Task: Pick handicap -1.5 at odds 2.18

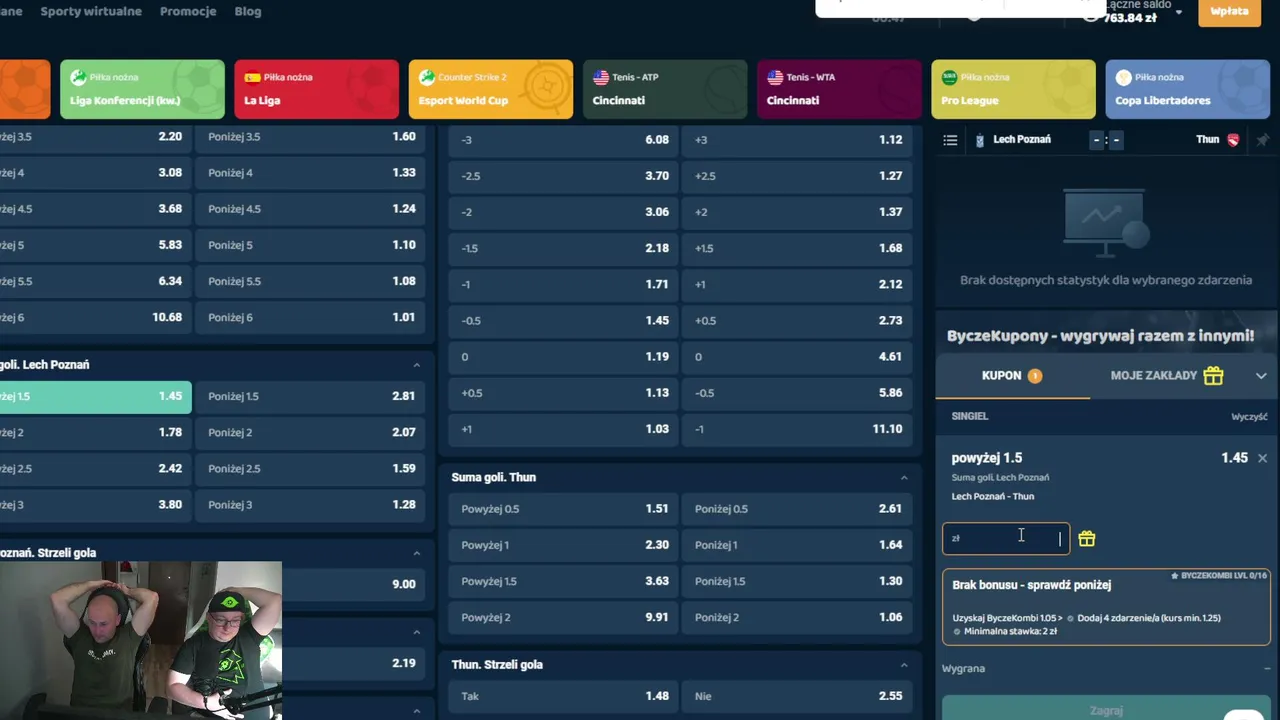Action: [x=563, y=248]
